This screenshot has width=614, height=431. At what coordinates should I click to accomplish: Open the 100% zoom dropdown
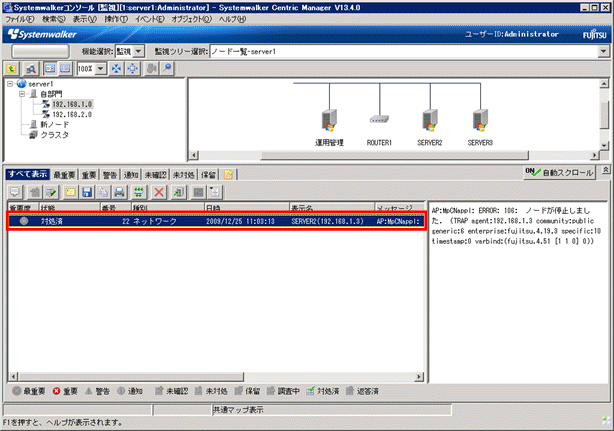[101, 69]
